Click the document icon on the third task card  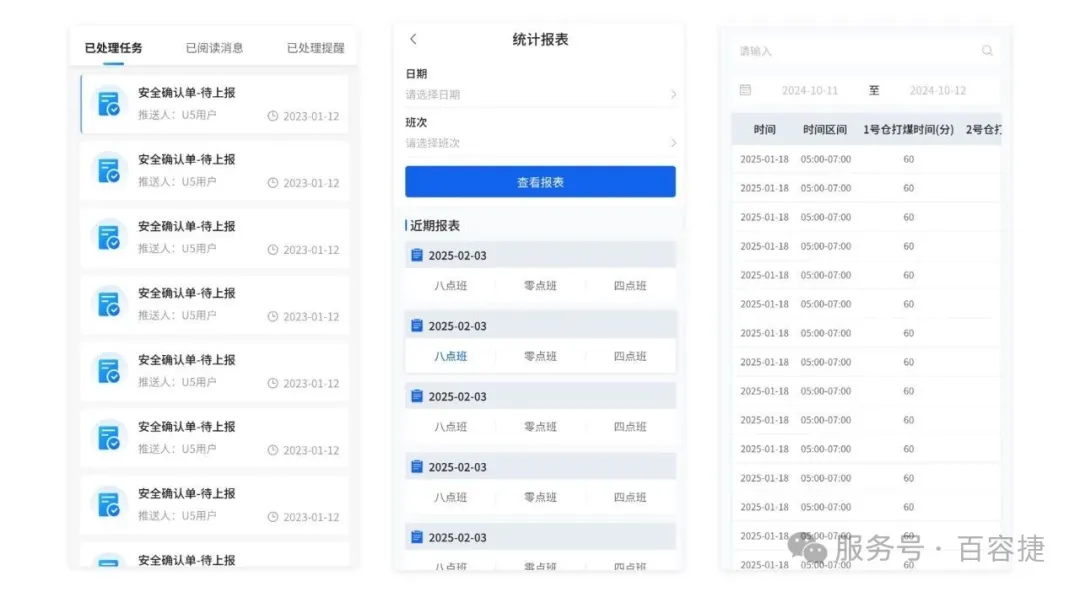(x=108, y=237)
